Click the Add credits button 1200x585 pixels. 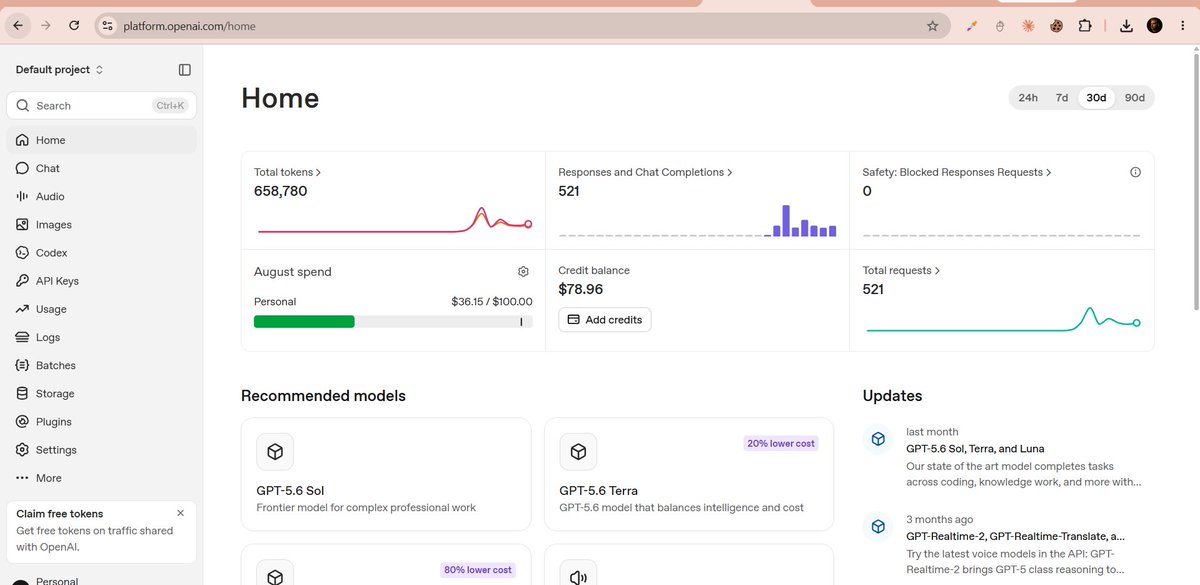pyautogui.click(x=604, y=320)
